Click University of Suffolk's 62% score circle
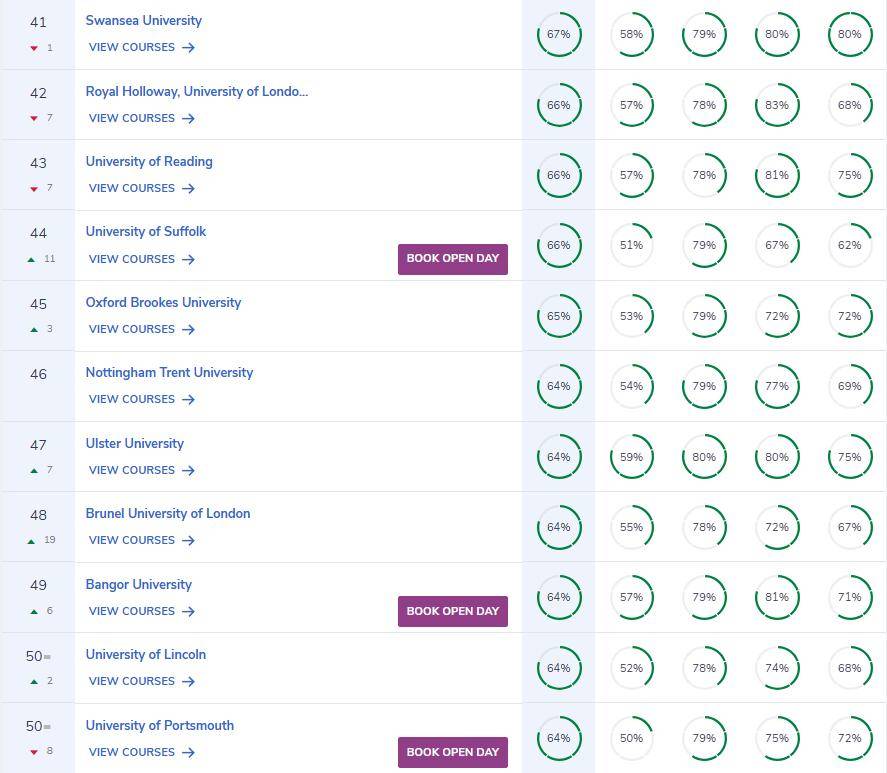Viewport: 887px width, 773px height. 850,246
